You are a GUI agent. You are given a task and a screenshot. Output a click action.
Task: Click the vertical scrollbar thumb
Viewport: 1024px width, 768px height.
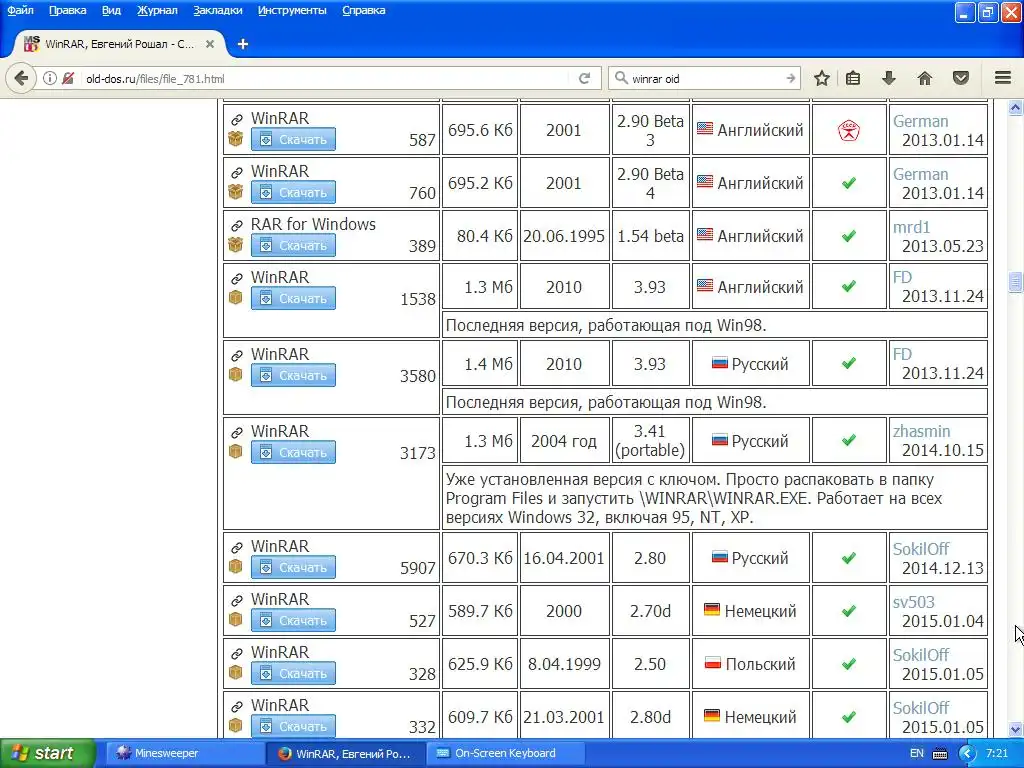pos(1015,281)
